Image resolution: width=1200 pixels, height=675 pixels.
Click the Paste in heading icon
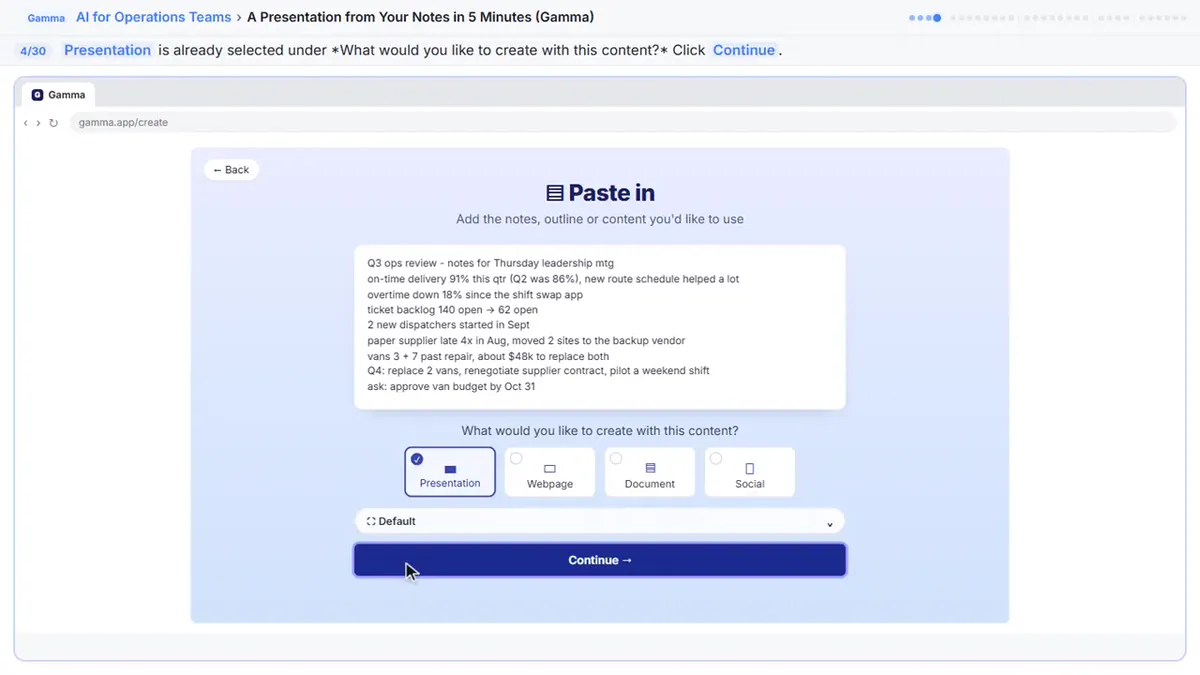click(x=555, y=193)
